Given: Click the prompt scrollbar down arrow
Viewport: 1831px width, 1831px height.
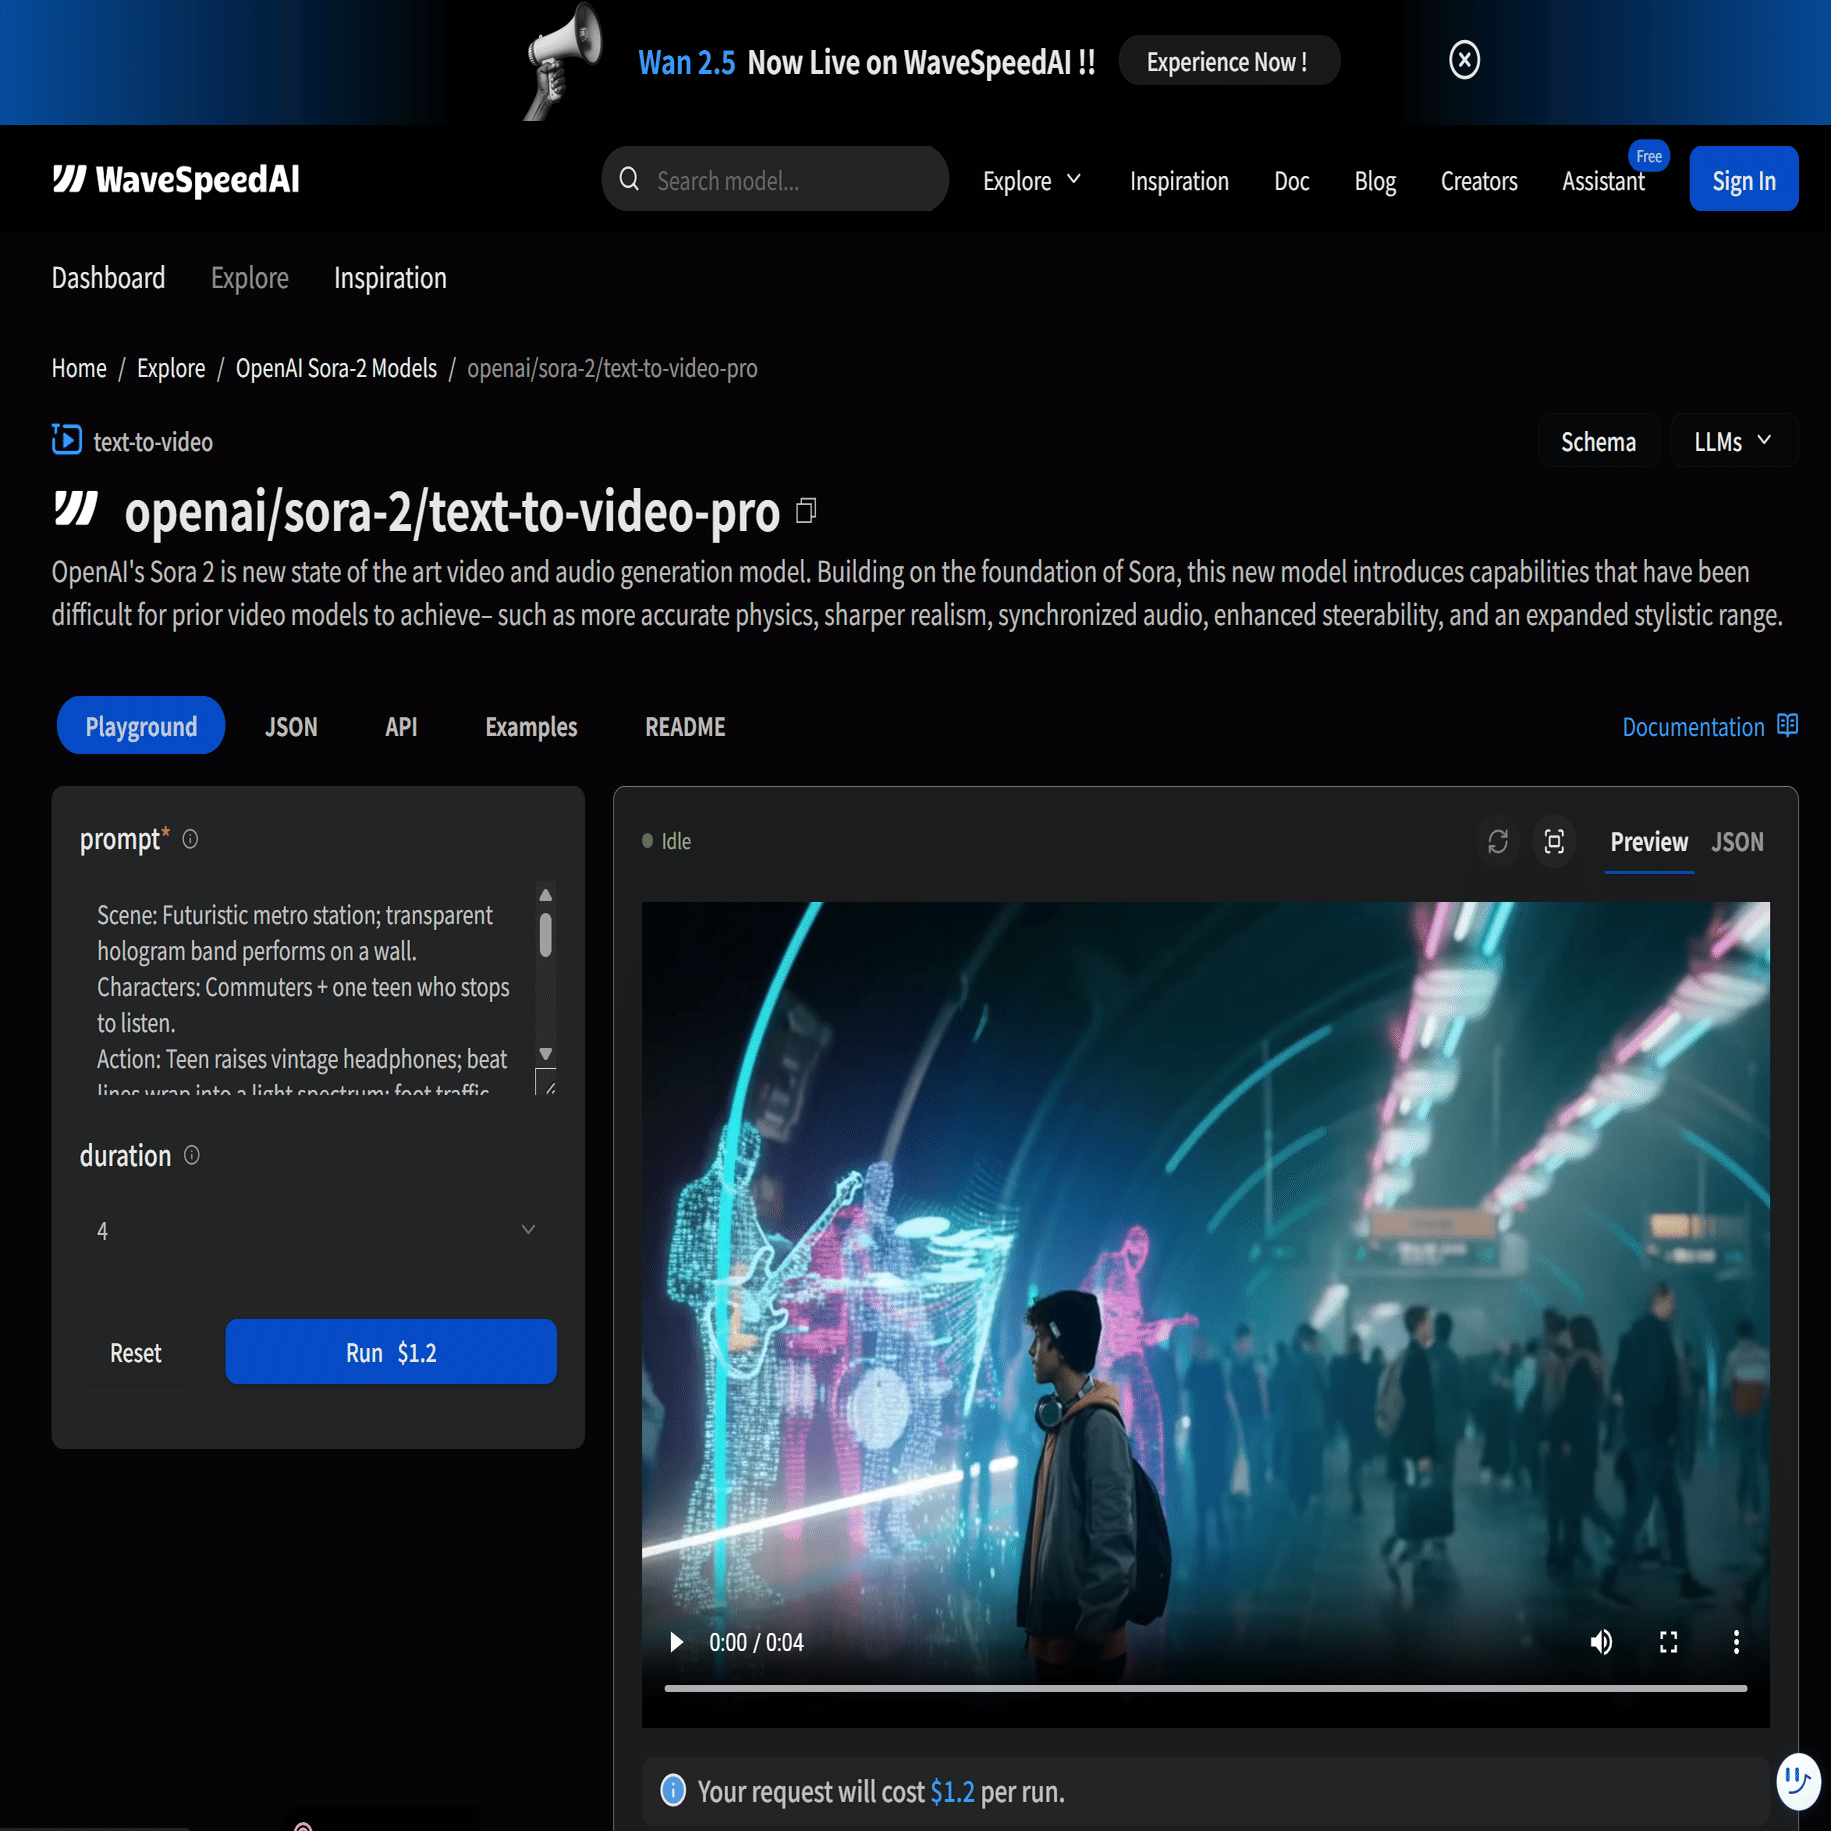Looking at the screenshot, I should coord(545,1054).
